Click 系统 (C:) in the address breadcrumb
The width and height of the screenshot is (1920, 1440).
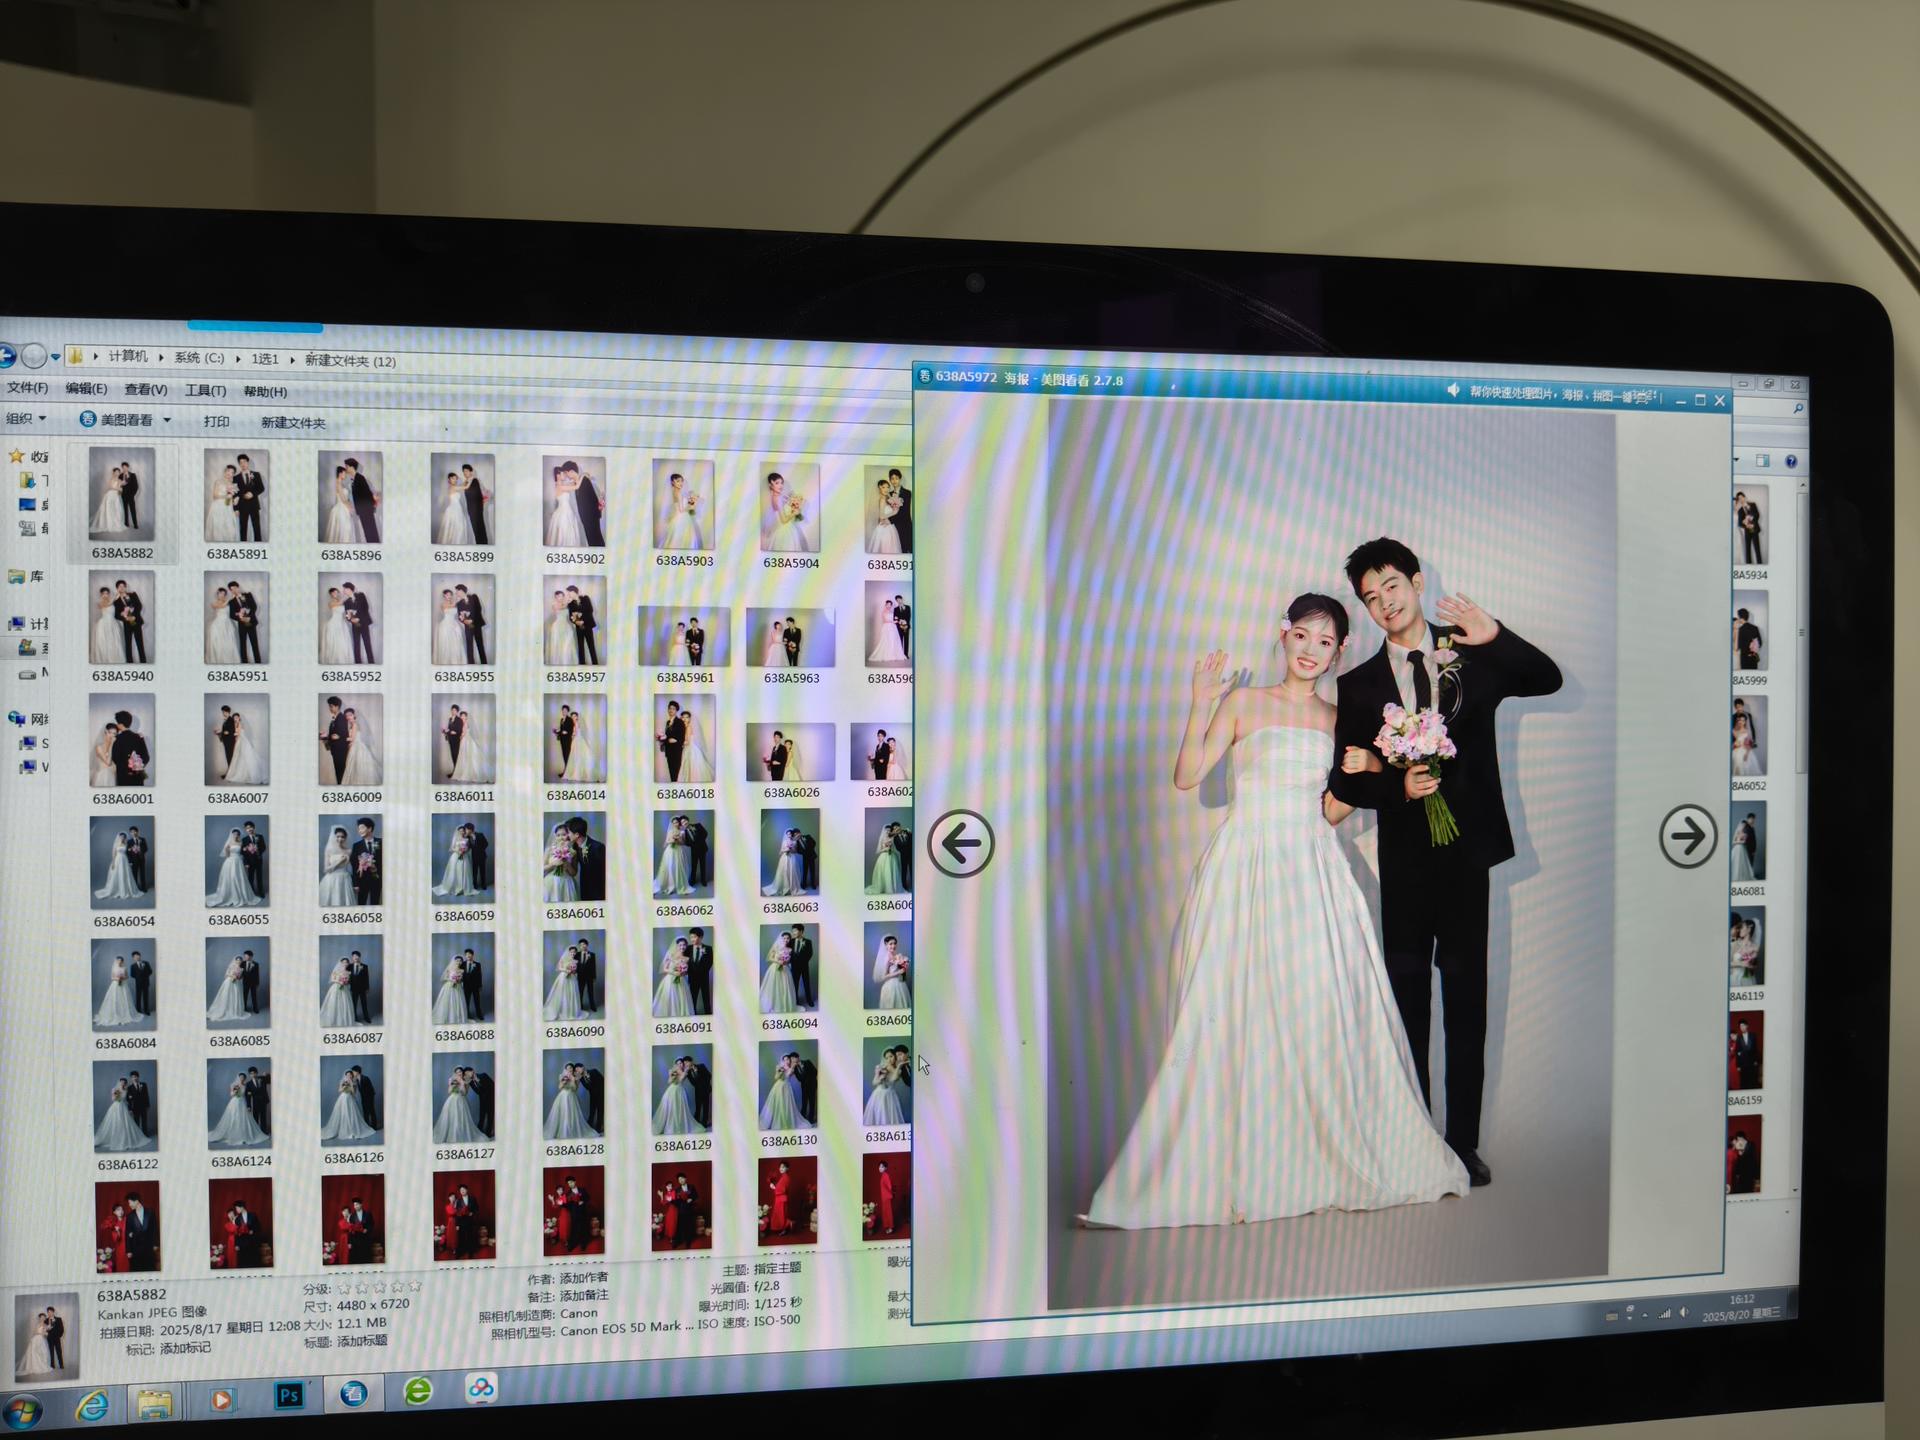point(199,357)
